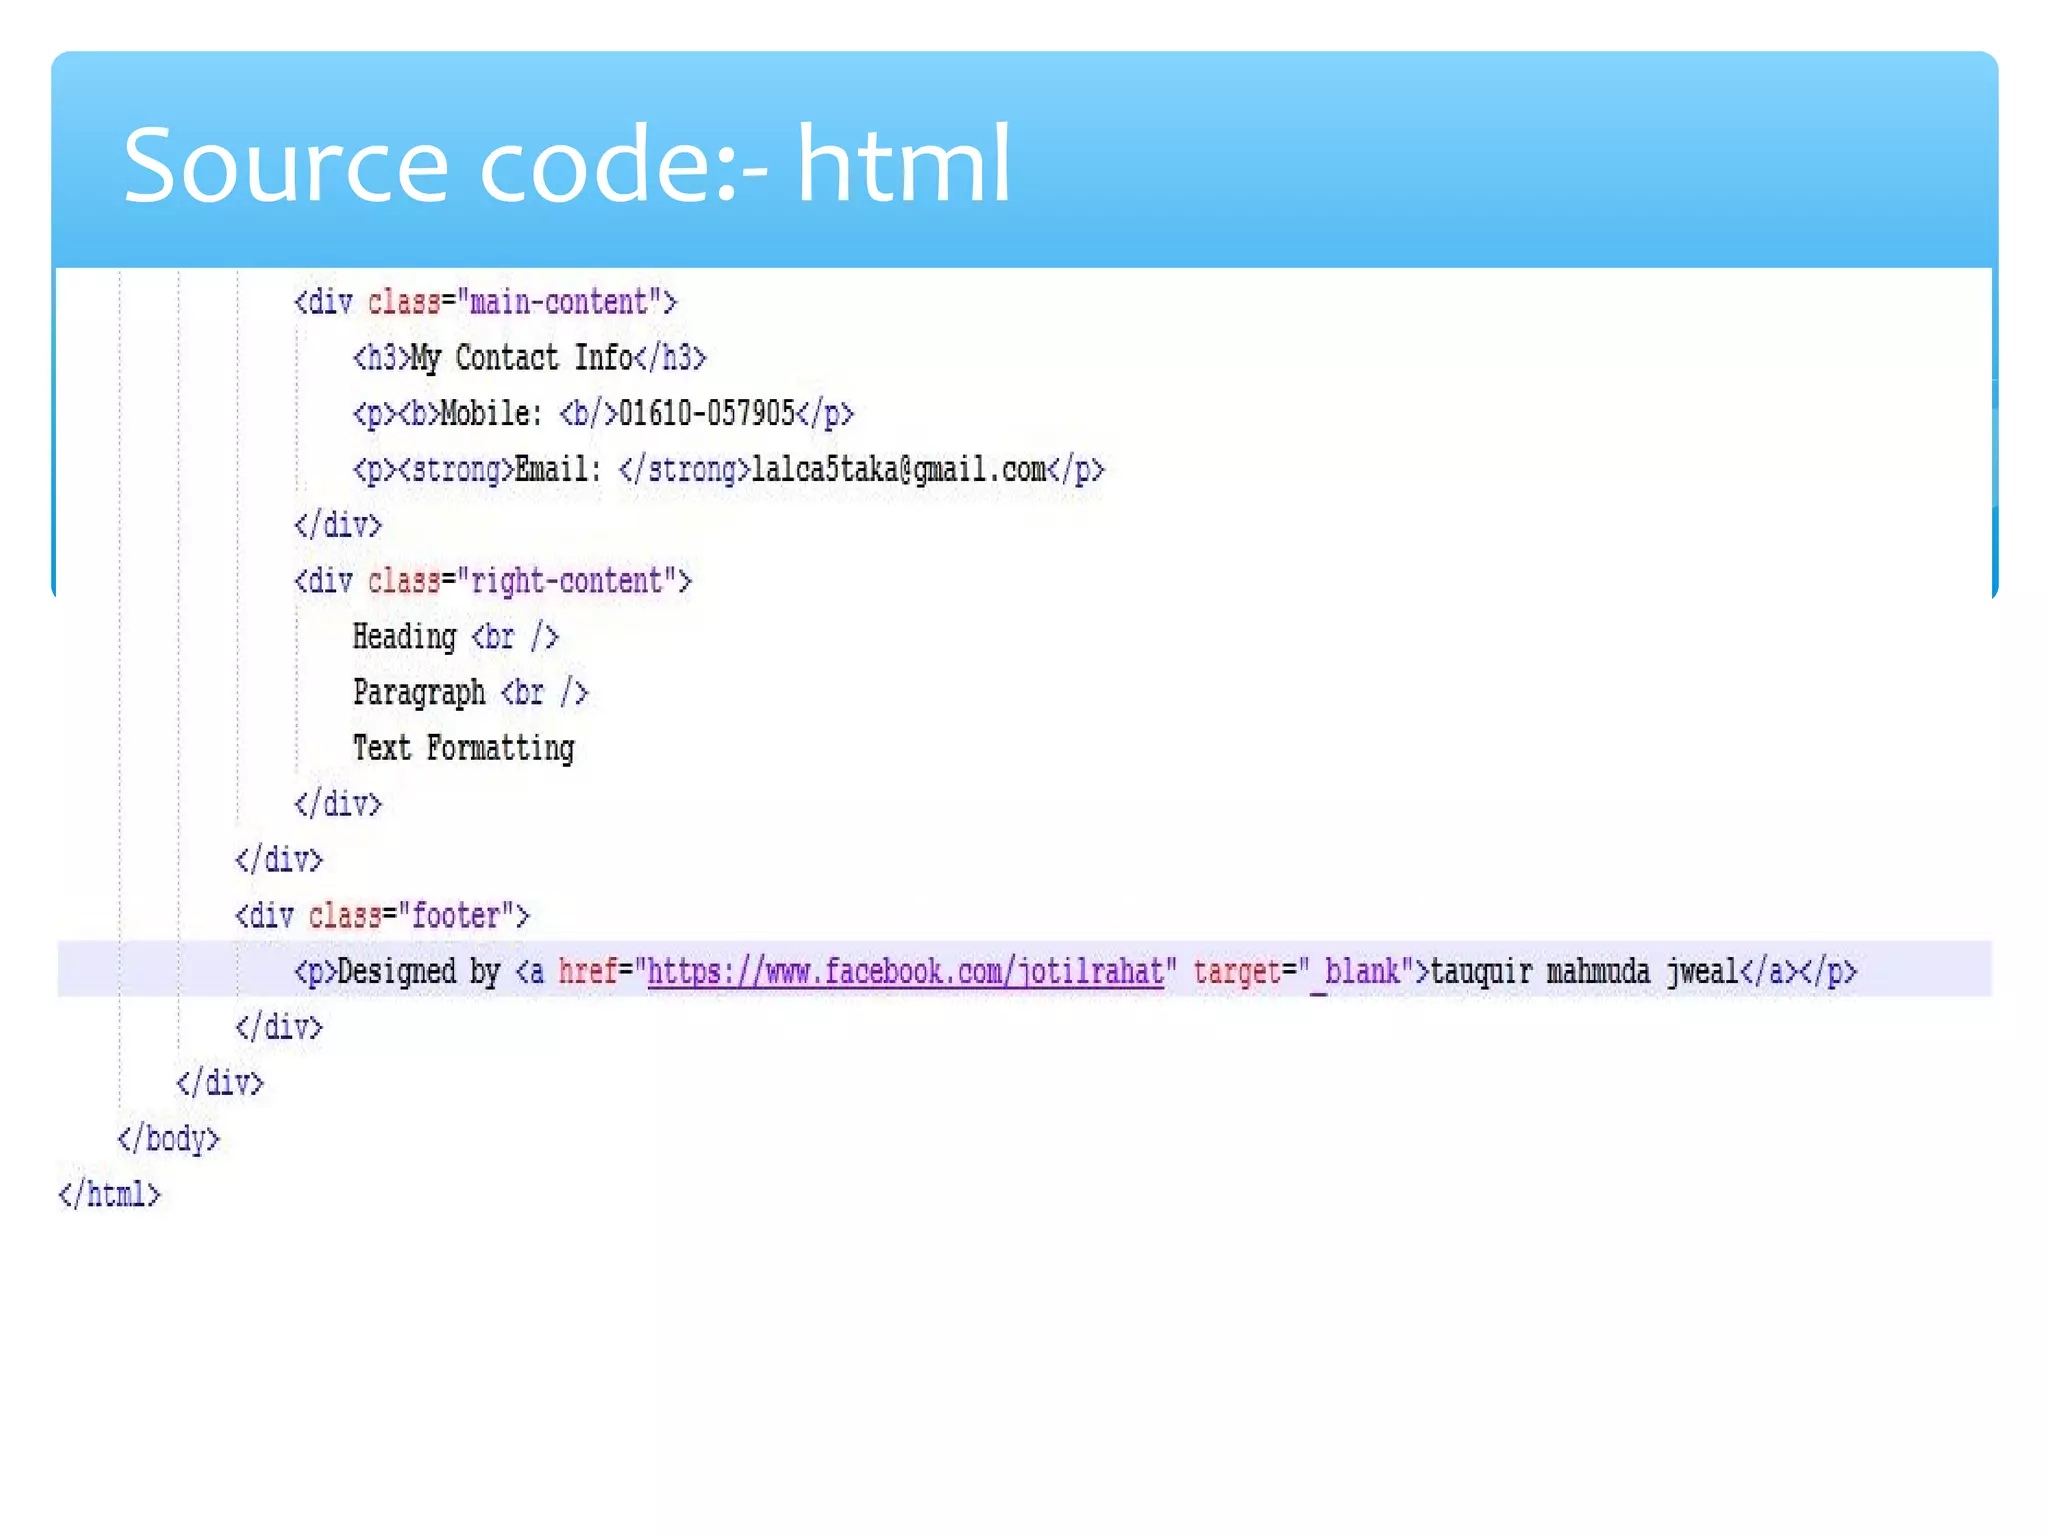Click the email address lalca5taka@gmail.com
Screen dimensions: 2048x1536
[x=898, y=469]
